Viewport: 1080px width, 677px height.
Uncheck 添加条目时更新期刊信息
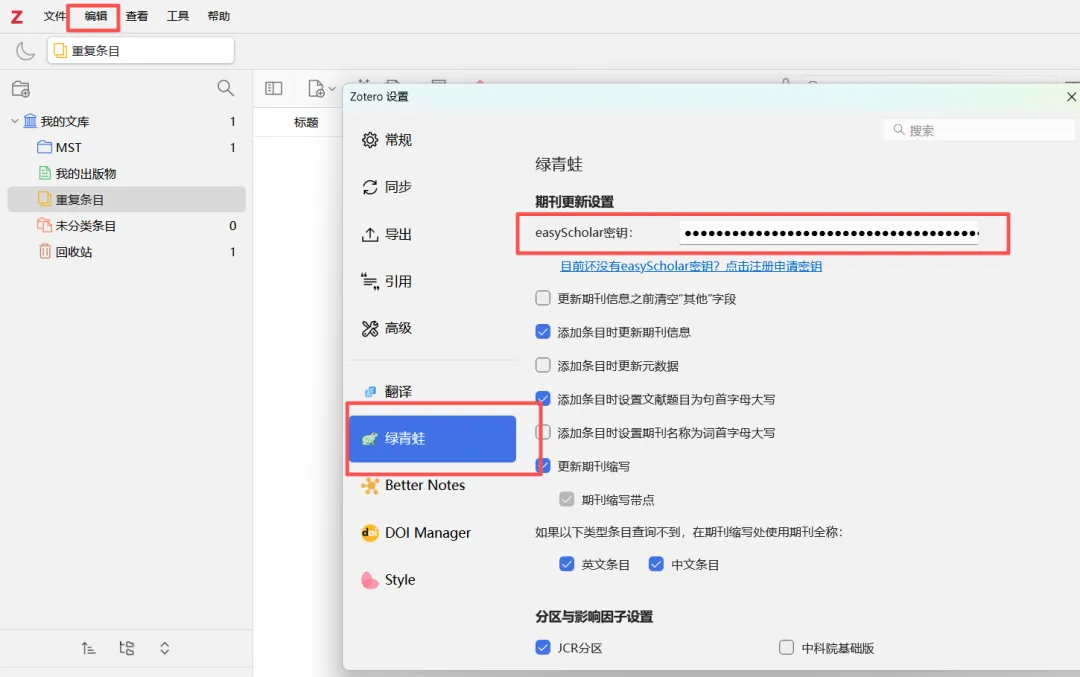(543, 332)
